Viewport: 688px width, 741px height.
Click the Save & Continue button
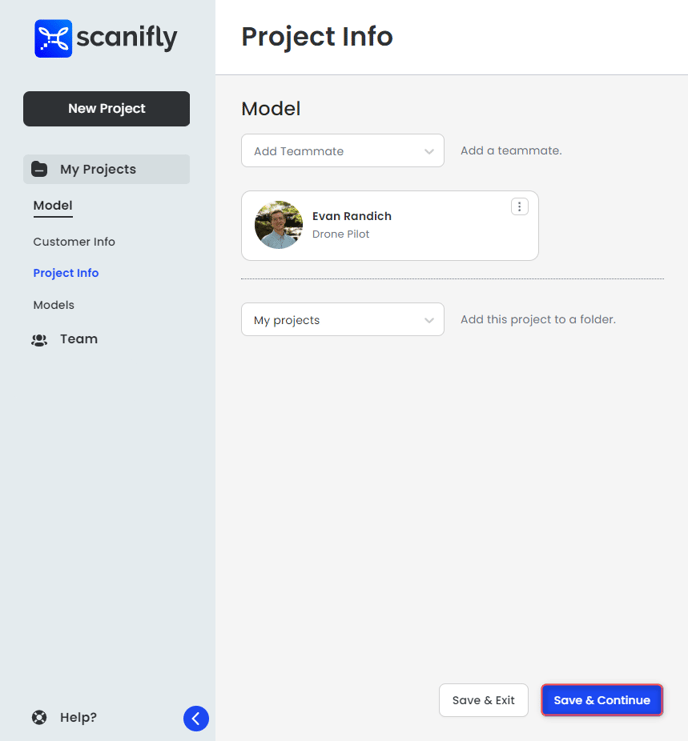(x=602, y=700)
